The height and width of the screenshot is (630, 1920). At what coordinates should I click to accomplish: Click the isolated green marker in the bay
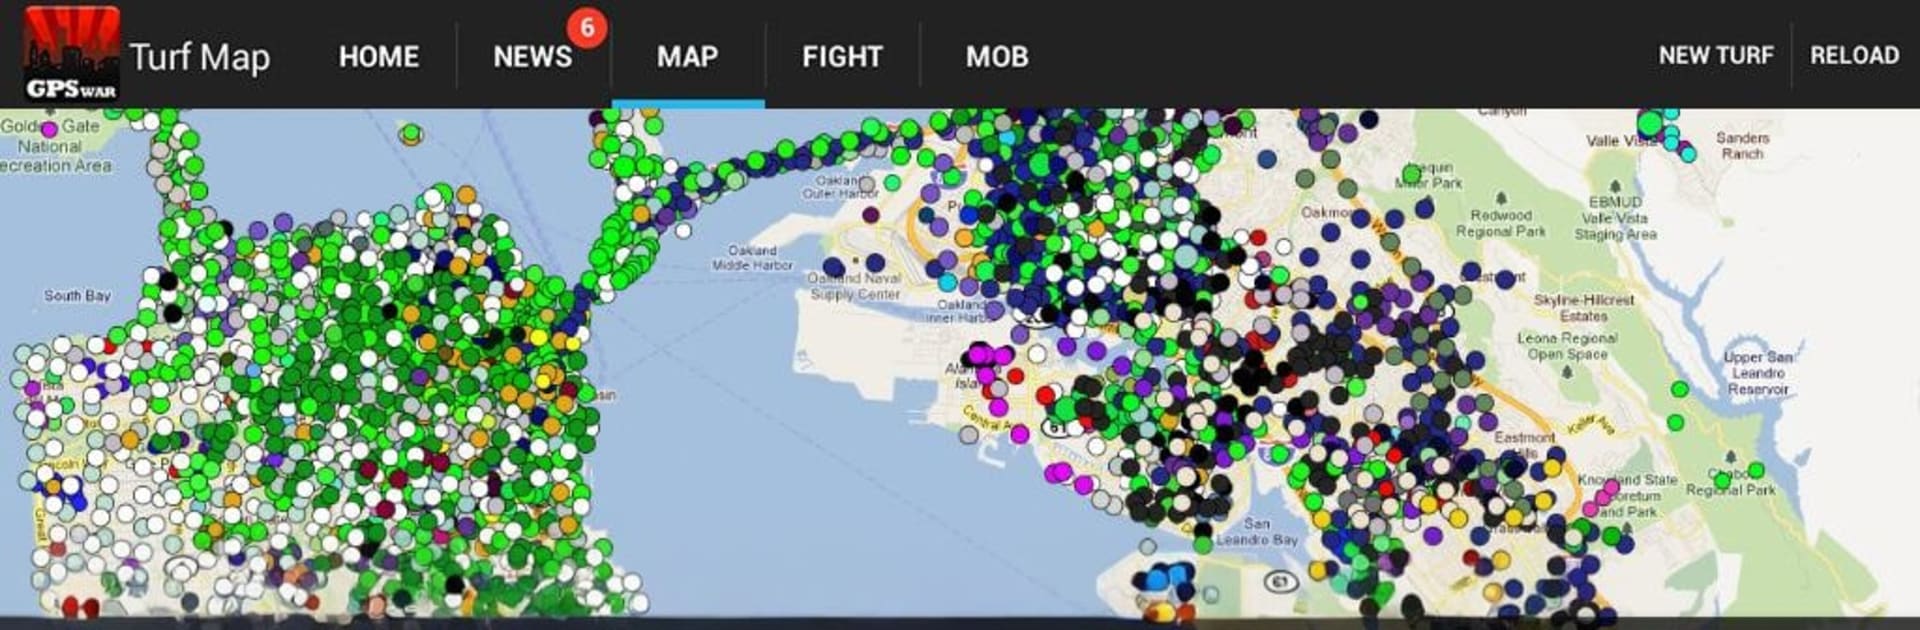pyautogui.click(x=410, y=134)
